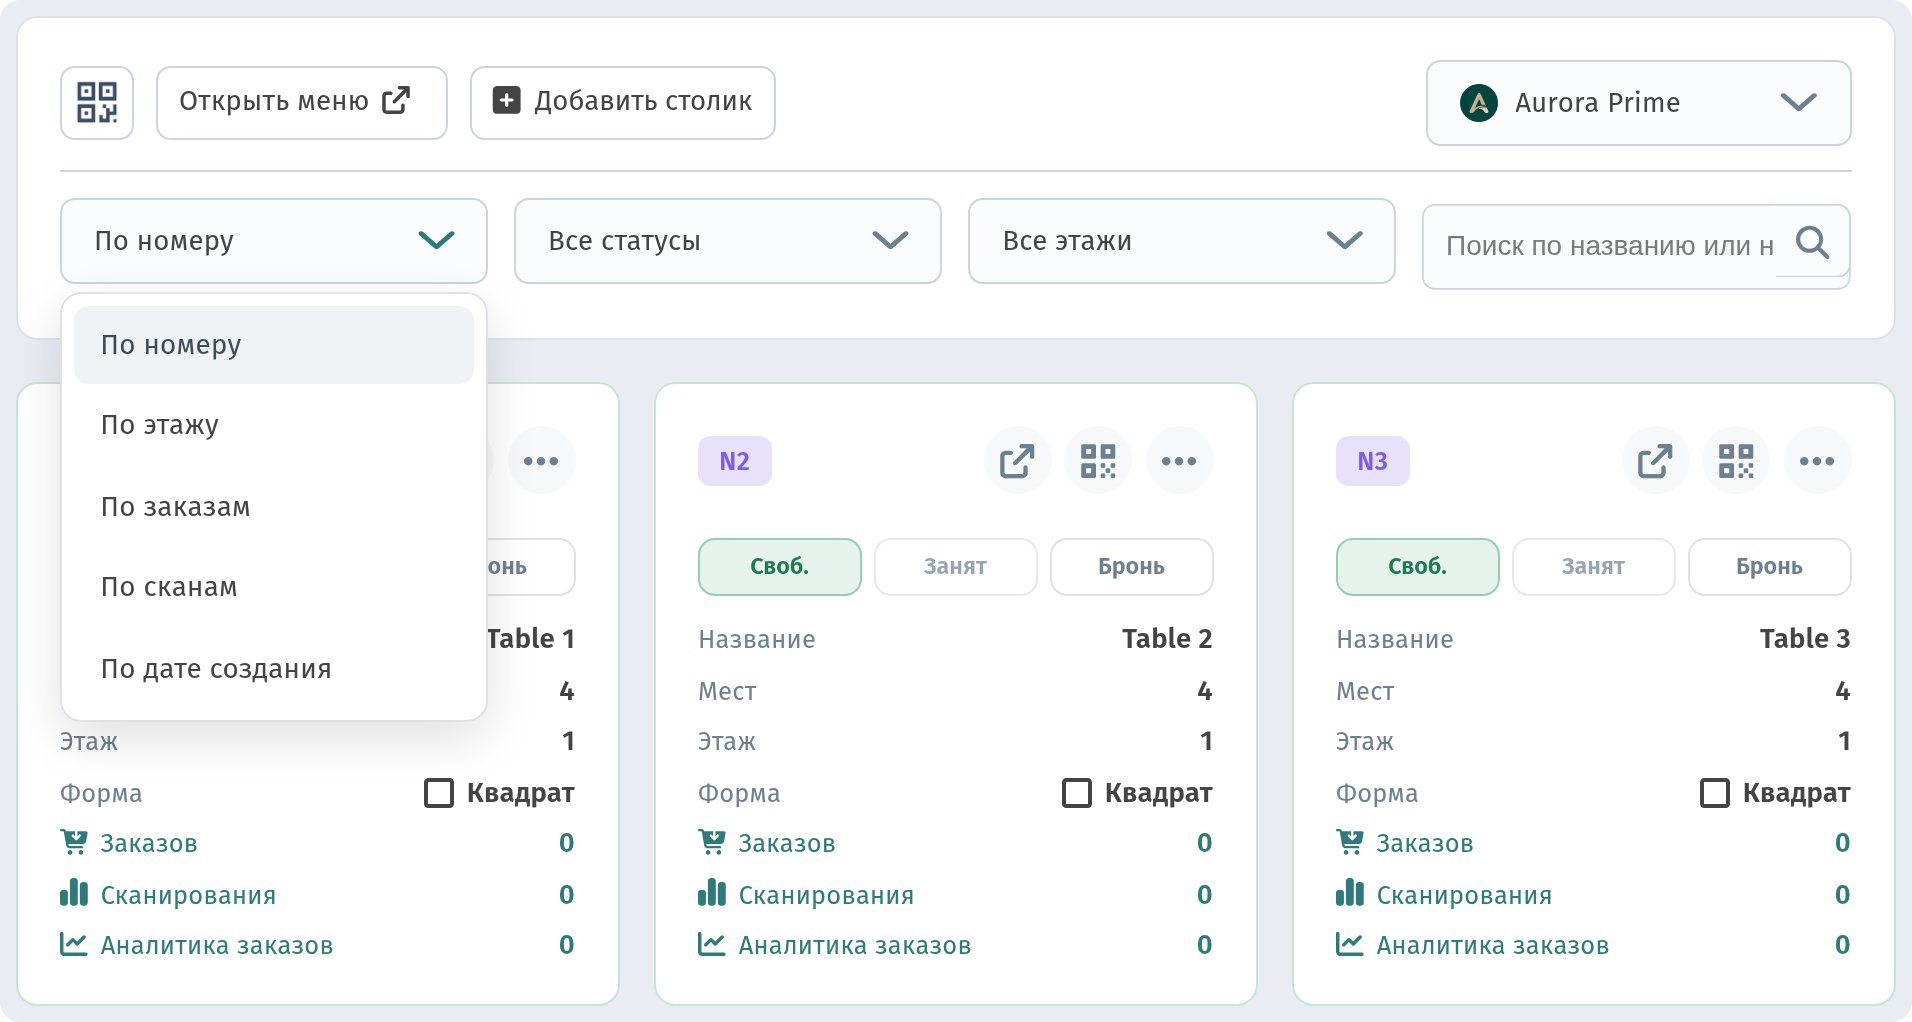Collapse the По номеру sort dropdown
The width and height of the screenshot is (1912, 1022).
274,241
